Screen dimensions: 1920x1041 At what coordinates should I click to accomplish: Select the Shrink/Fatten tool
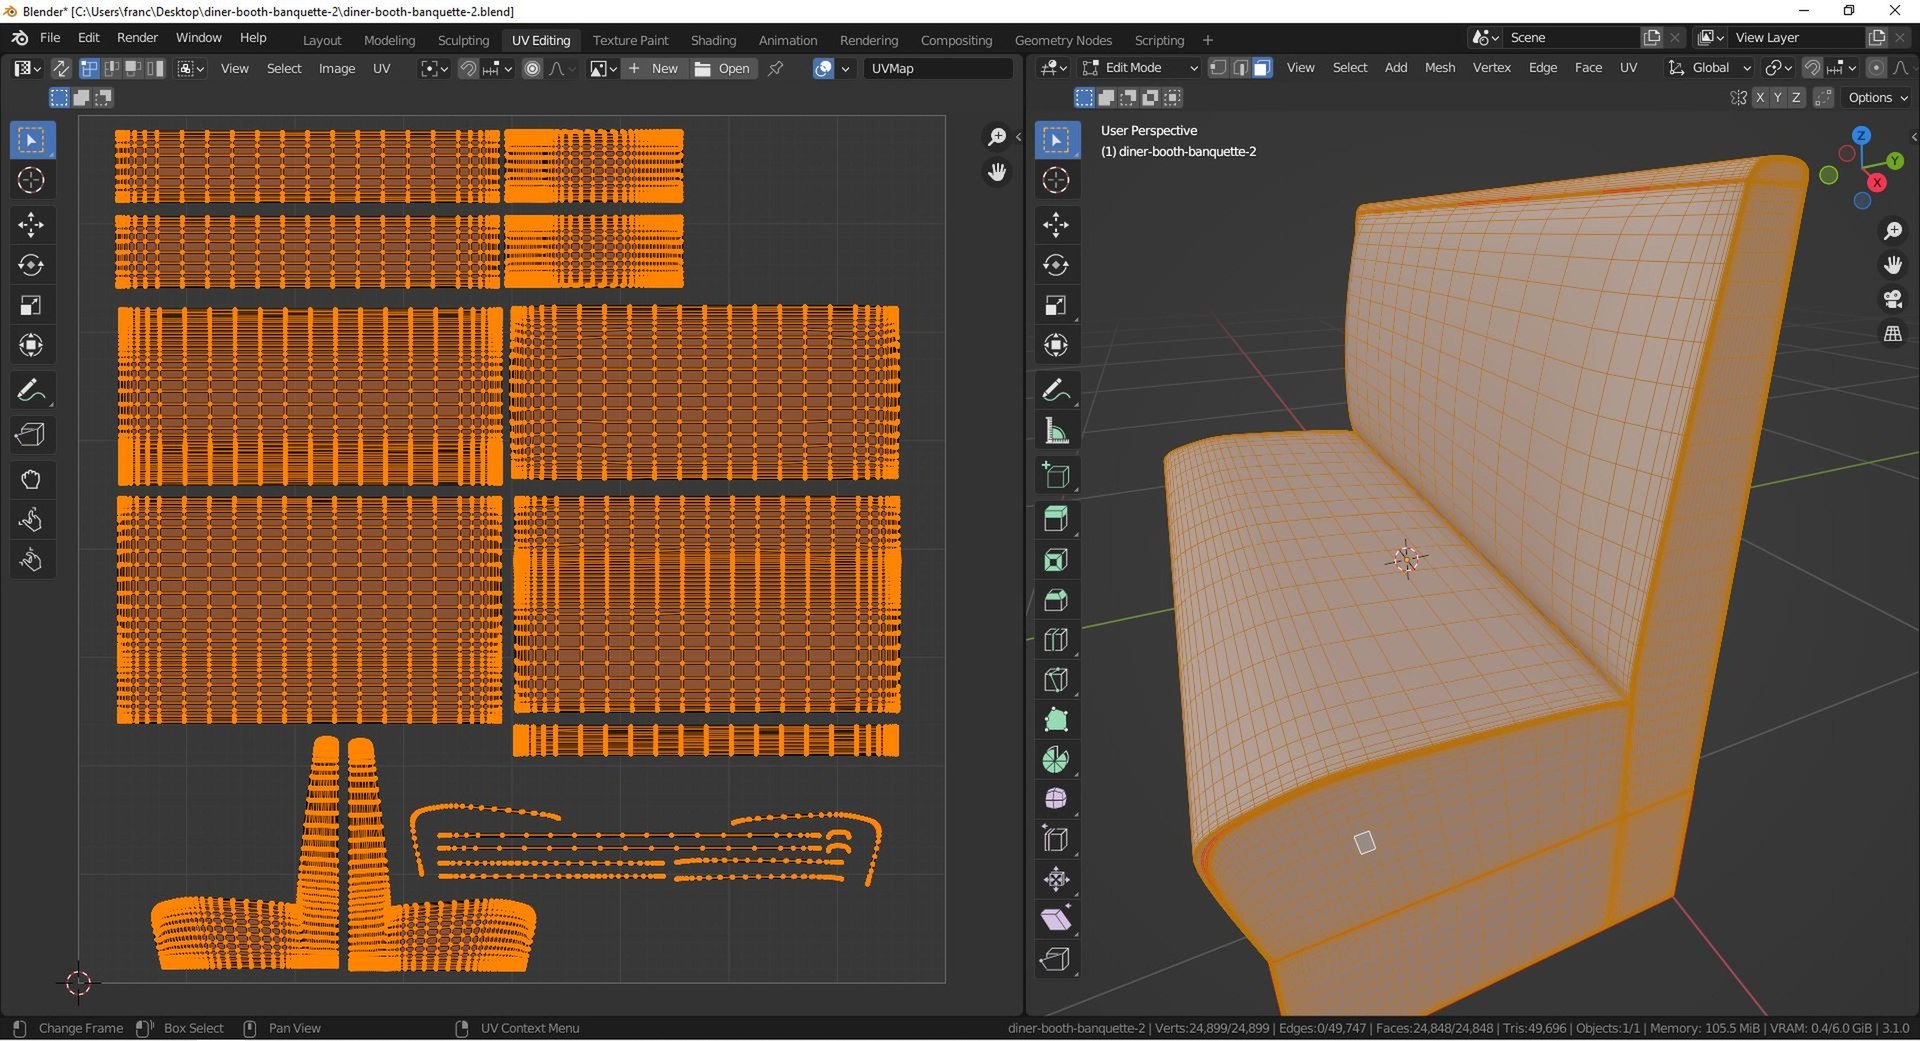point(1056,879)
